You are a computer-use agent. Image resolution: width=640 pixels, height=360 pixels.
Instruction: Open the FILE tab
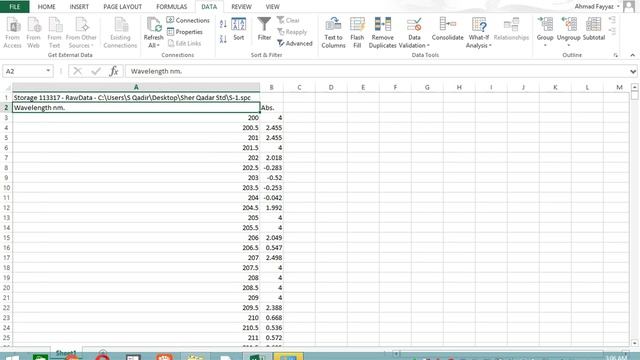tap(15, 7)
